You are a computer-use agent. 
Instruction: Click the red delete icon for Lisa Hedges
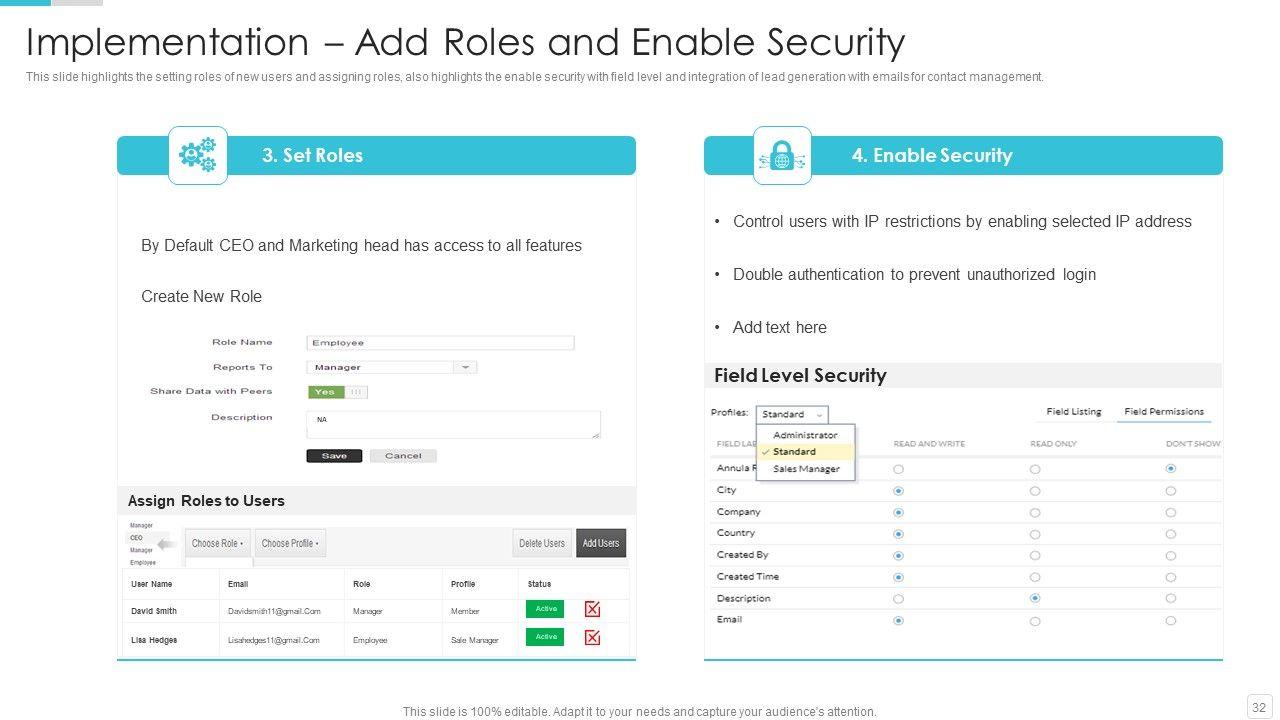click(x=592, y=638)
